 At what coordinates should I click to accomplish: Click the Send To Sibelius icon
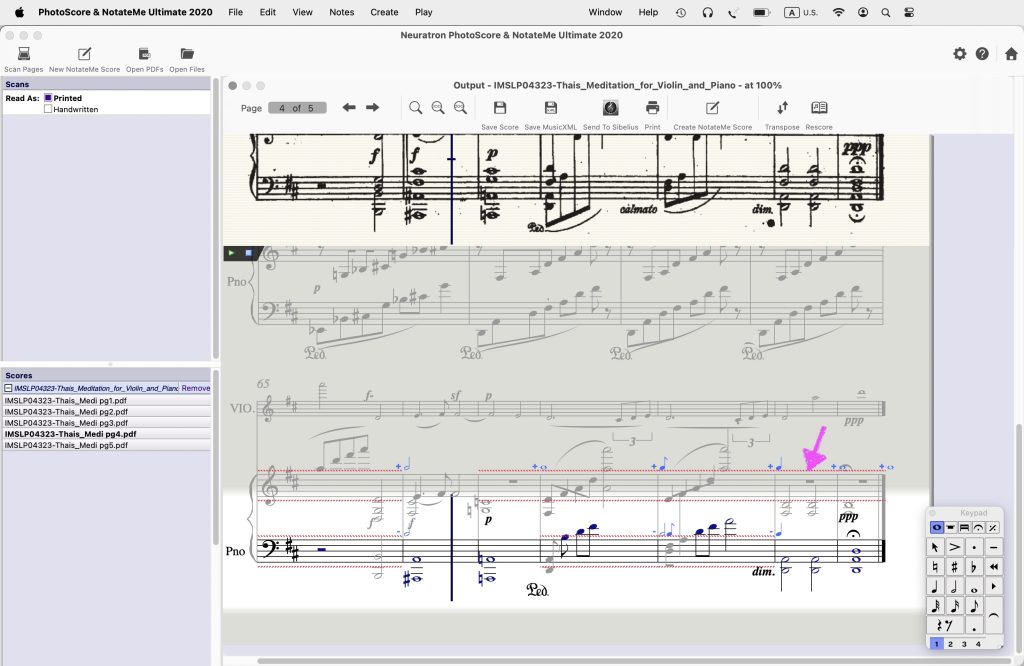click(609, 108)
